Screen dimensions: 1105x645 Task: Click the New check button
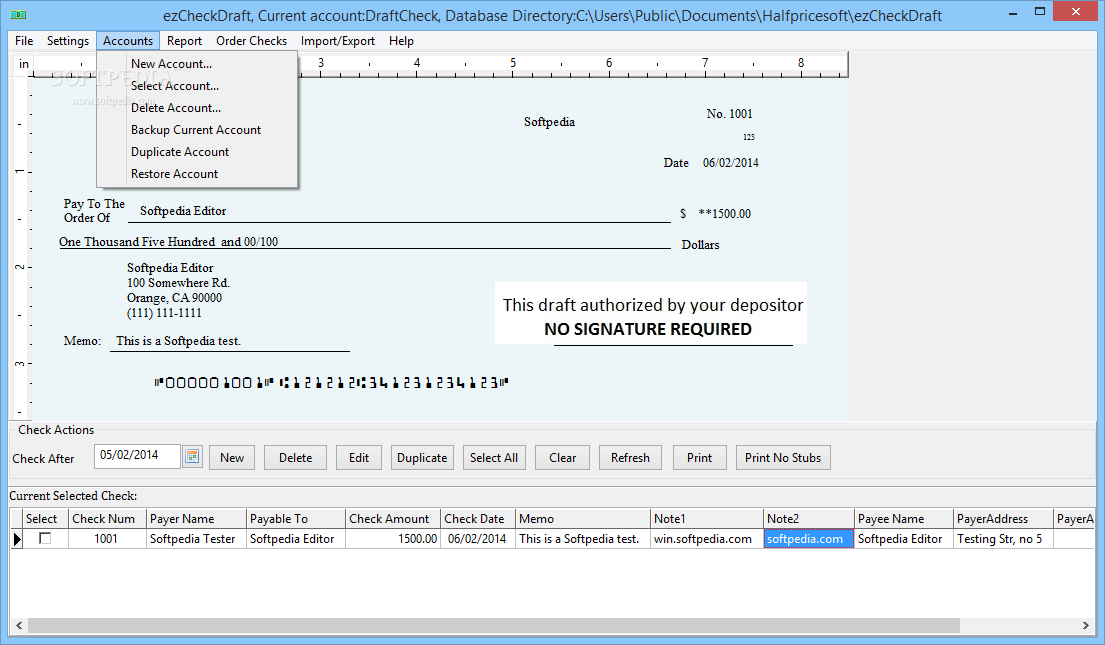[x=232, y=457]
